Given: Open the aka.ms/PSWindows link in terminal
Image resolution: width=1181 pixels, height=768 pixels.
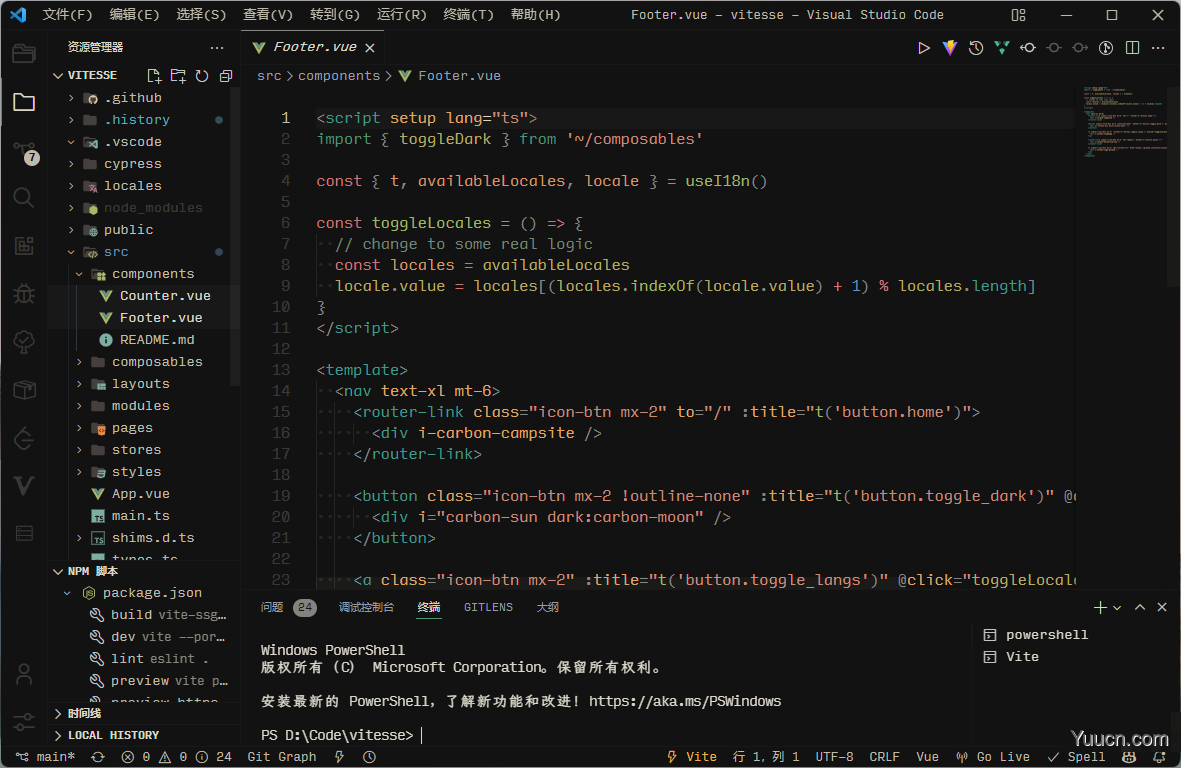Looking at the screenshot, I should (x=685, y=701).
